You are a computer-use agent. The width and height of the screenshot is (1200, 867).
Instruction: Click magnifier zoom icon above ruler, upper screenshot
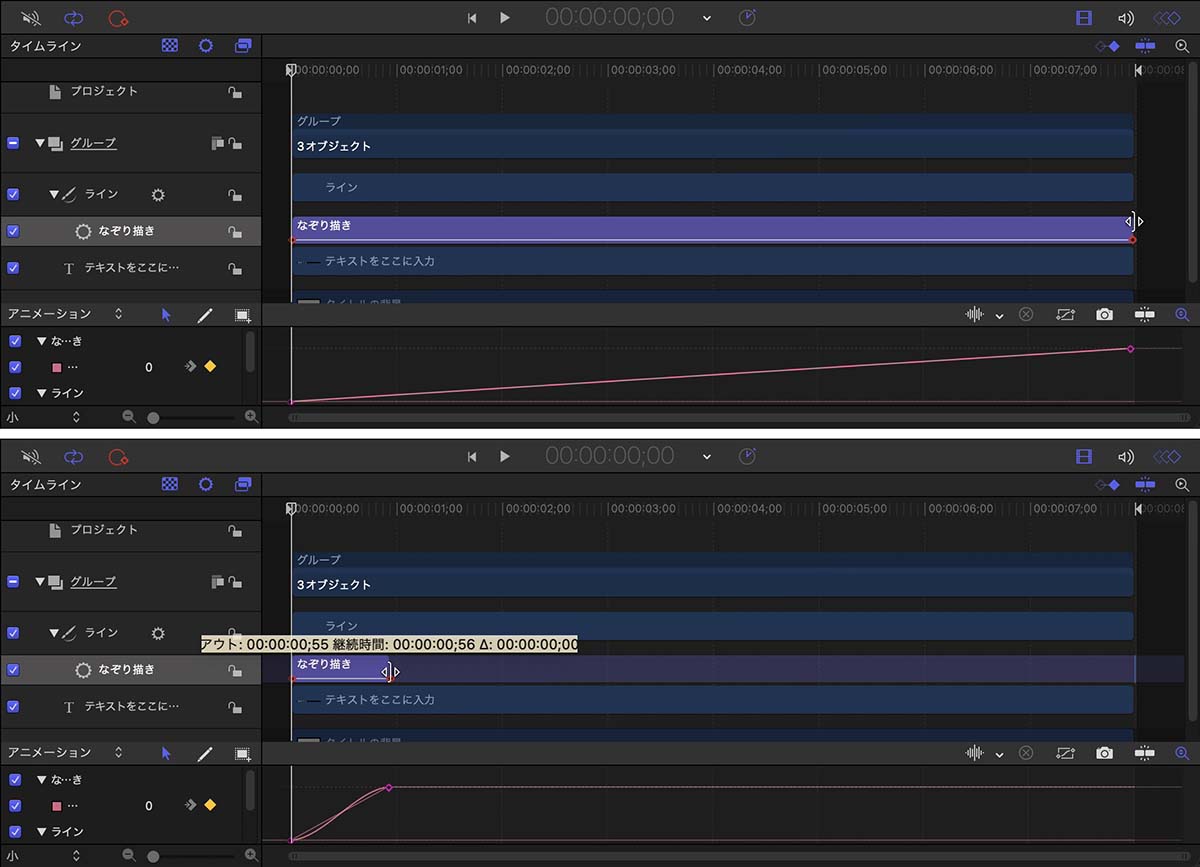(x=1182, y=46)
